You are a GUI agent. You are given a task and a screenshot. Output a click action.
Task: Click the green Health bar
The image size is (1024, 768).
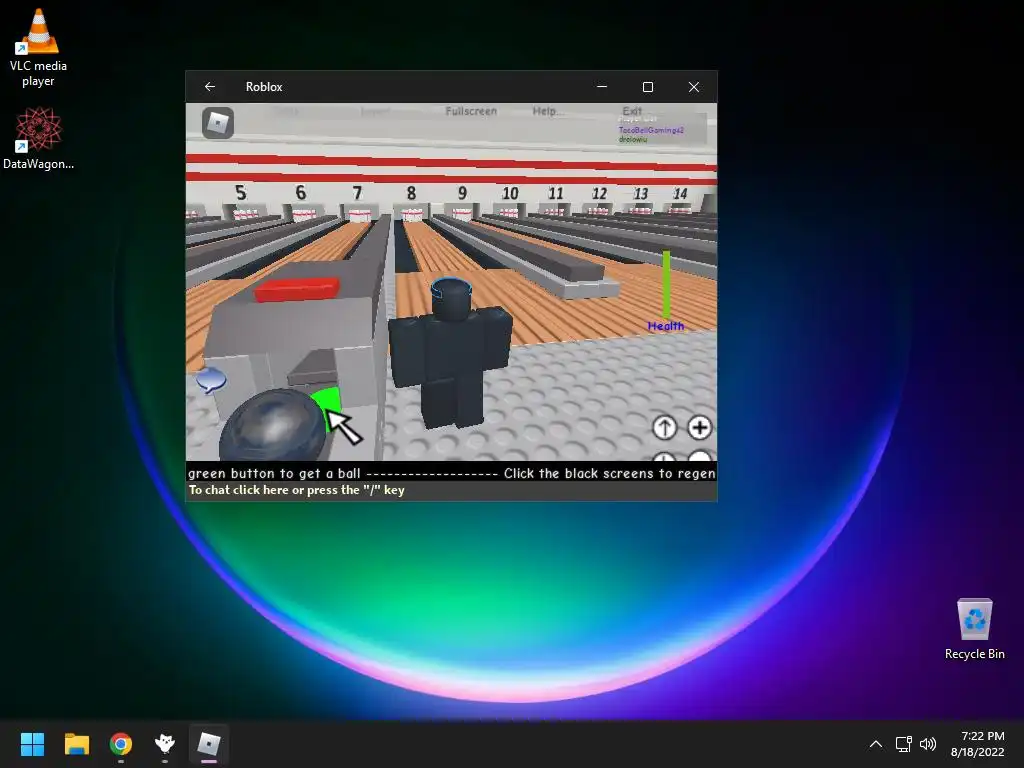(x=666, y=285)
